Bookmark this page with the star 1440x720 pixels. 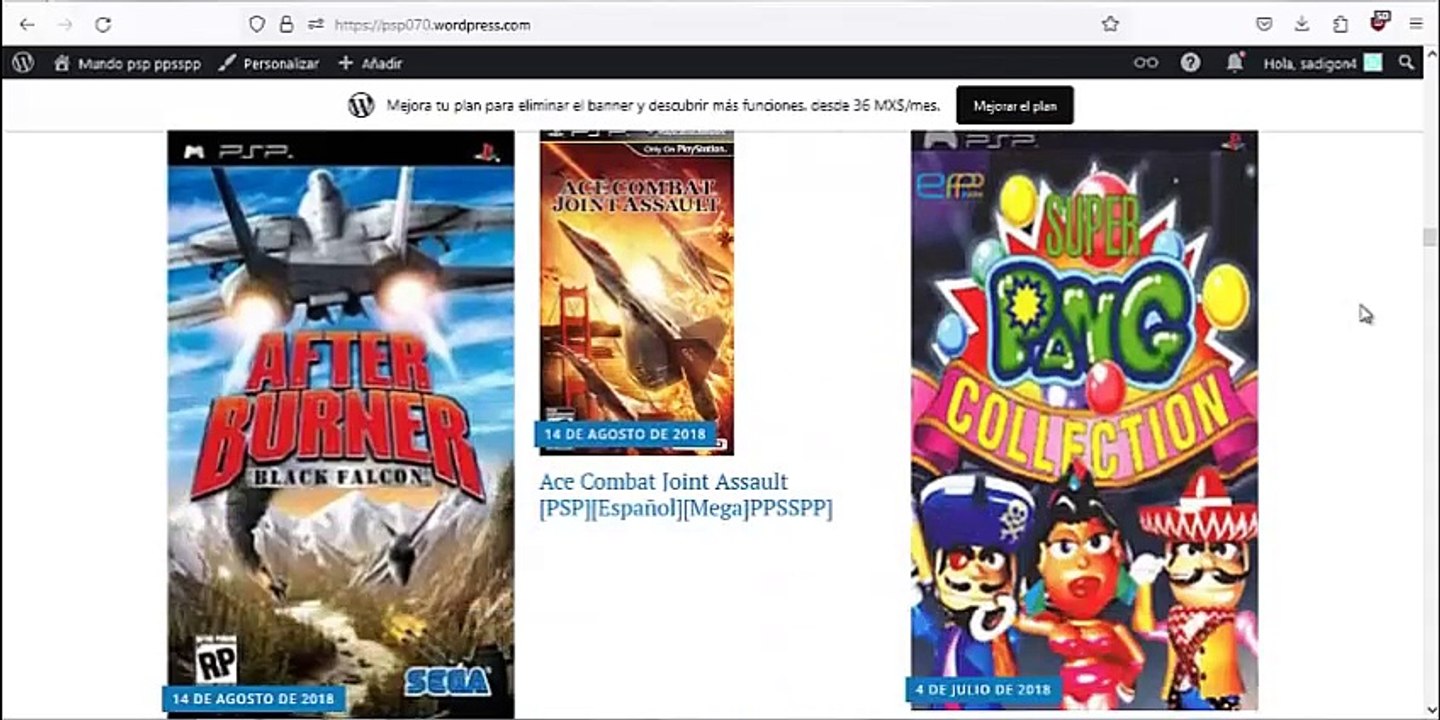tap(1110, 25)
